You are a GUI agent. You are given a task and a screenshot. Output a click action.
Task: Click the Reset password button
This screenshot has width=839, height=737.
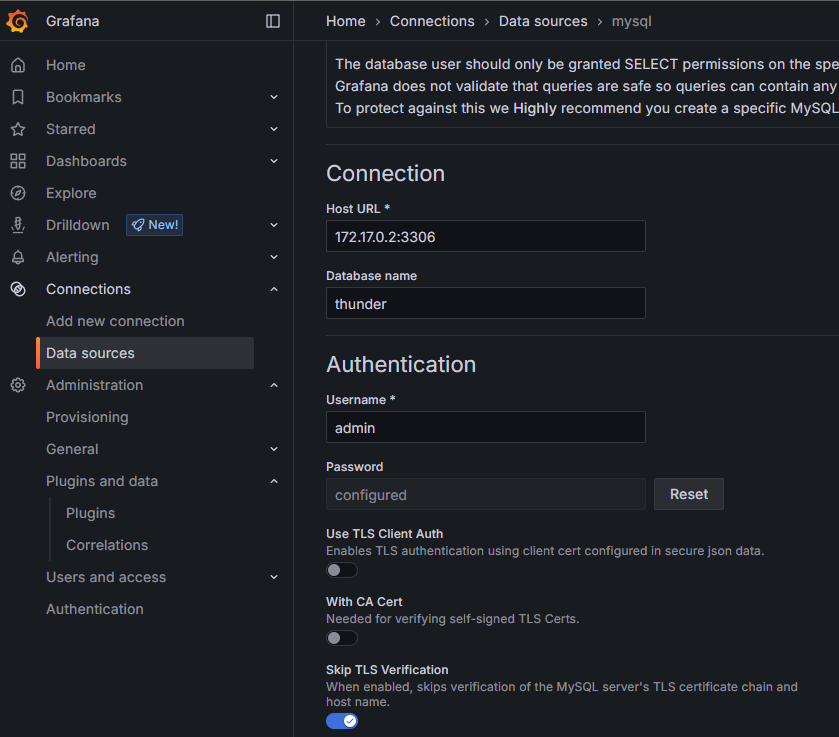pyautogui.click(x=688, y=493)
